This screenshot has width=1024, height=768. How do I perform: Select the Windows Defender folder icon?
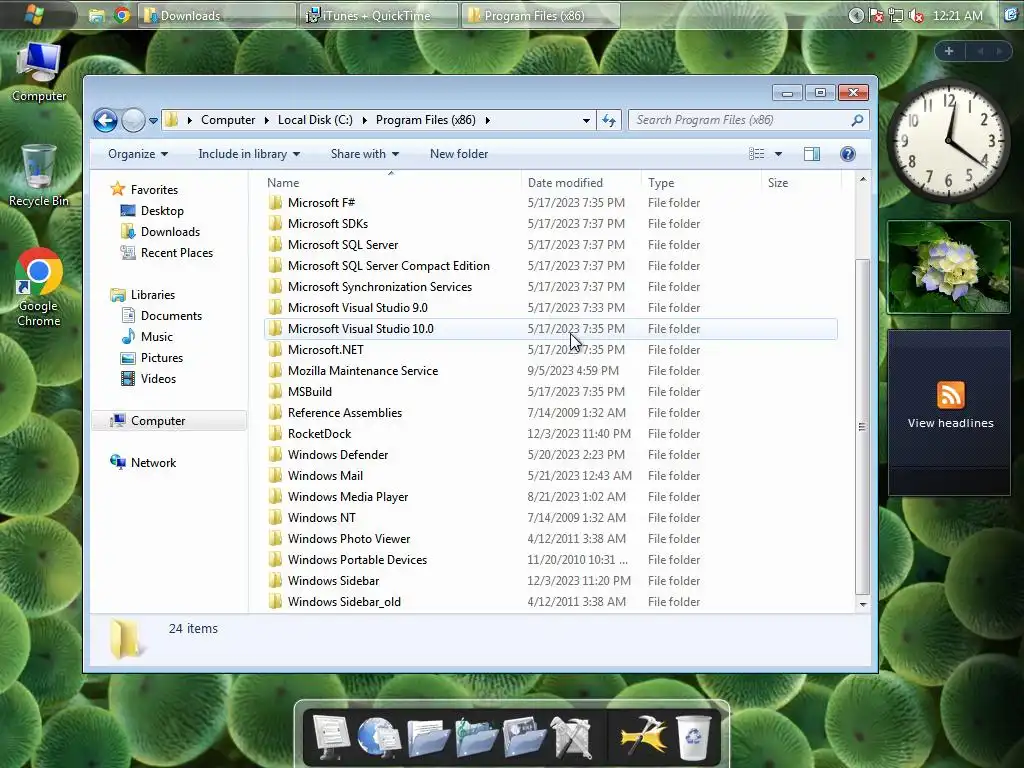coord(276,455)
